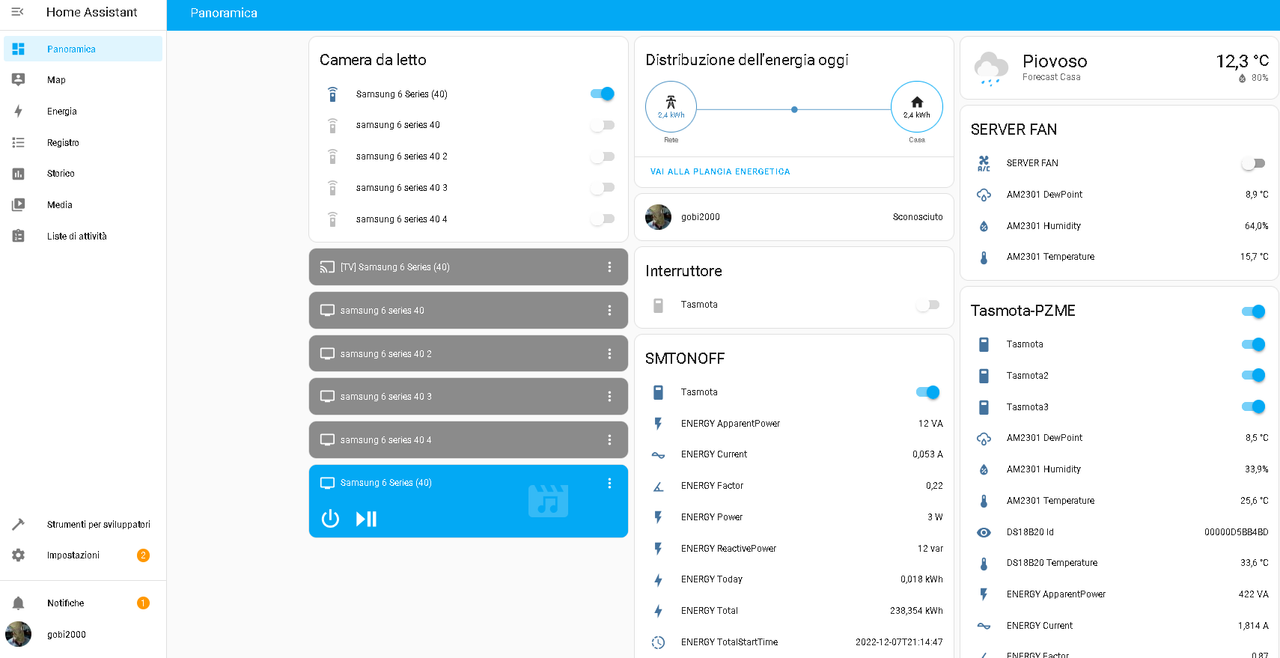Click AM2301 Humidity icon in SERVER FAN card
The height and width of the screenshot is (658, 1280).
click(983, 226)
